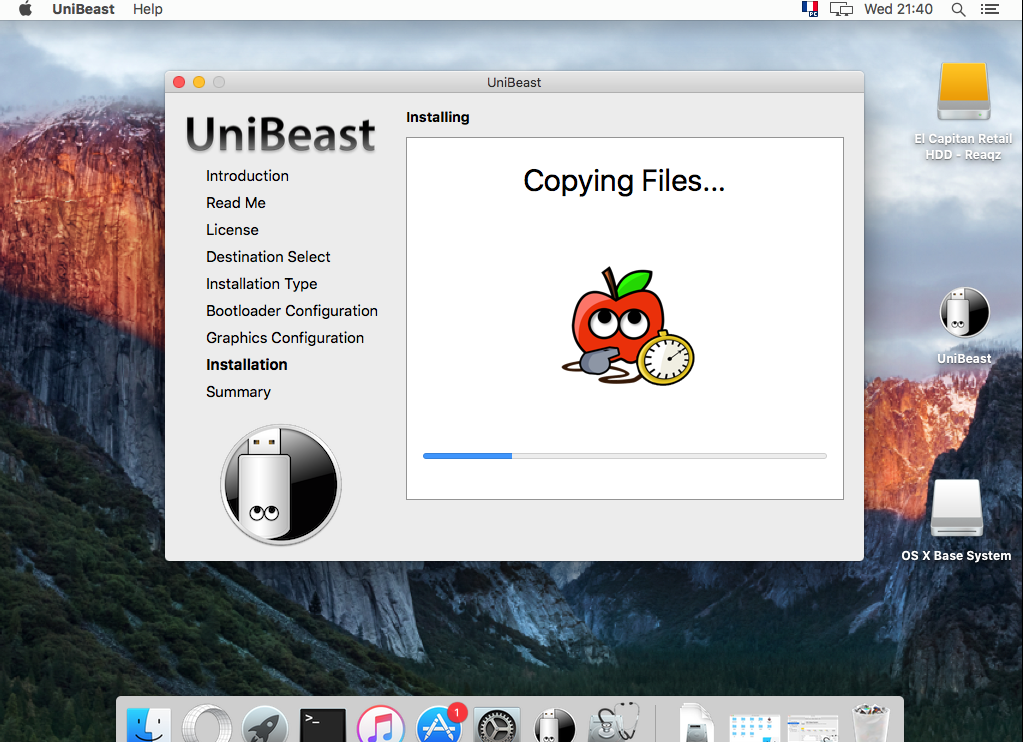Click the Read Me step
Image resolution: width=1023 pixels, height=742 pixels.
[236, 203]
